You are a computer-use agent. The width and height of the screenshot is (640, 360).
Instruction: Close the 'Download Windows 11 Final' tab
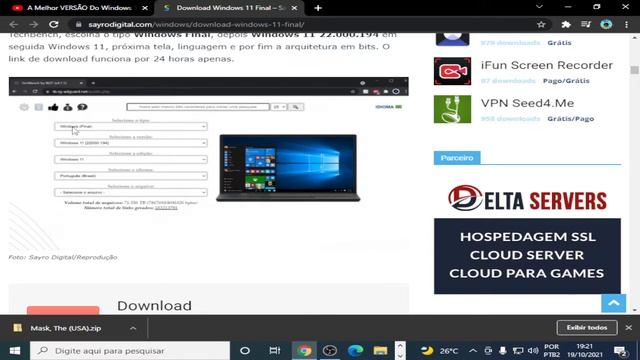[294, 8]
